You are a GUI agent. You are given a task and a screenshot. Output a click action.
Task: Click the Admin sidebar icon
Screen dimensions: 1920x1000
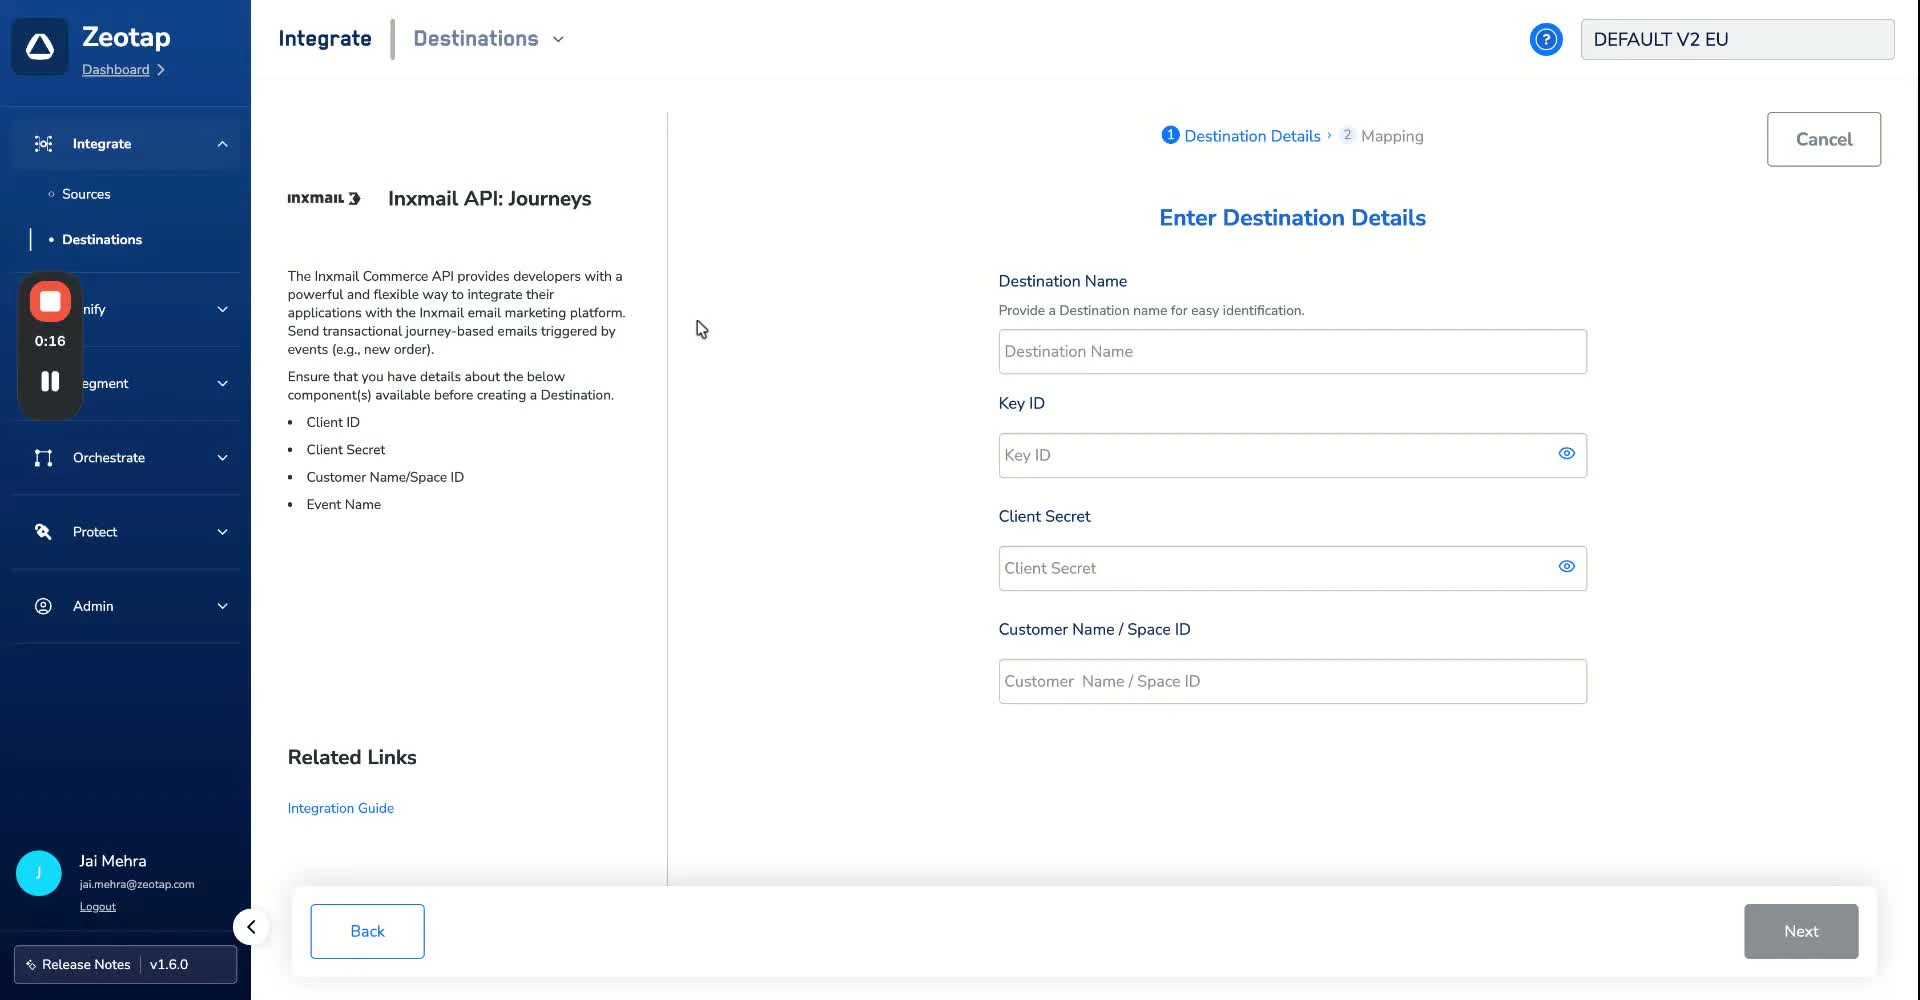[43, 606]
